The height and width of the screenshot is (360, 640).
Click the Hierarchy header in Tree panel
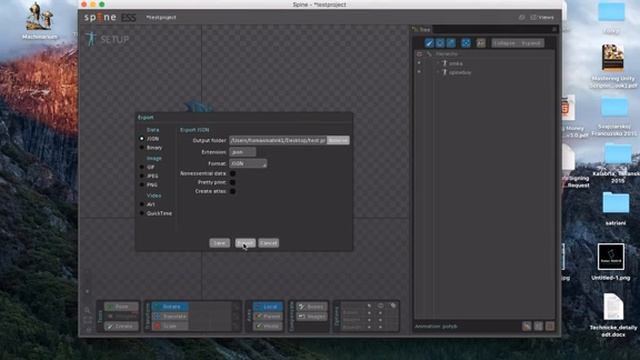point(446,54)
